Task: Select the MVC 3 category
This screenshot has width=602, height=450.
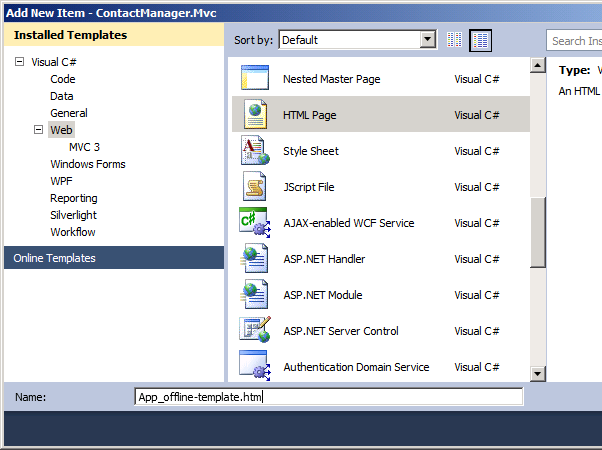Action: coord(84,147)
